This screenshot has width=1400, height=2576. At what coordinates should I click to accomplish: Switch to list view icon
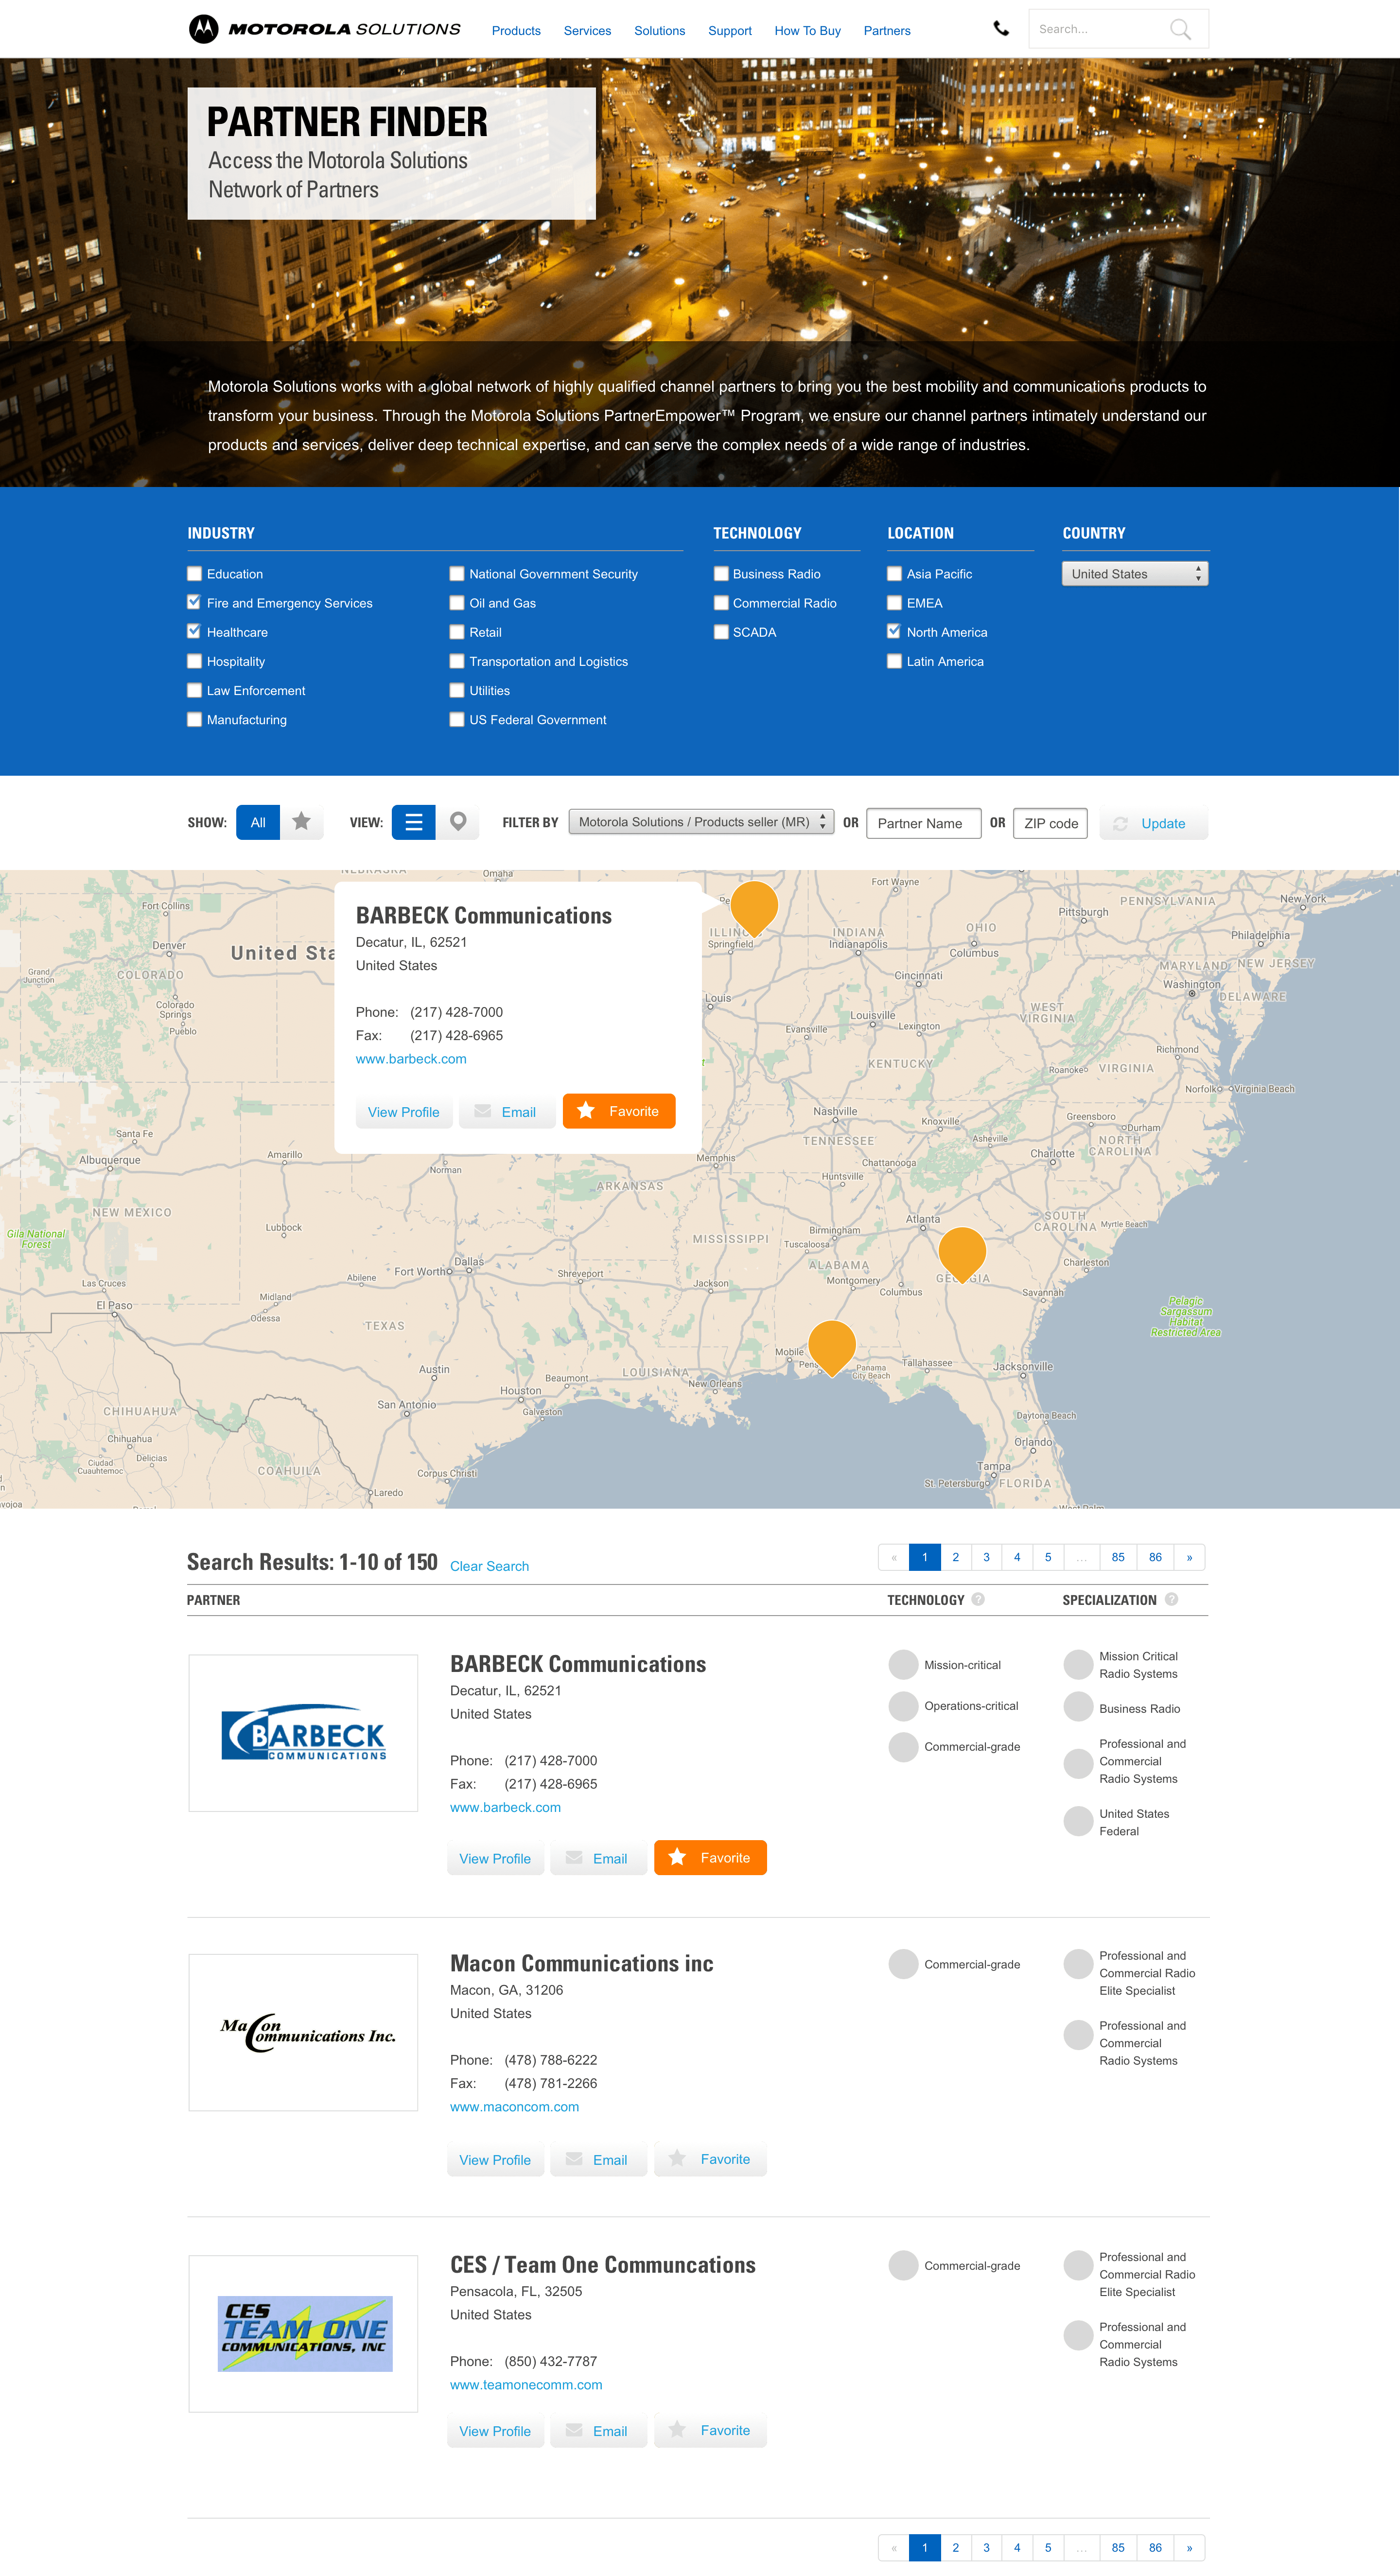[413, 822]
